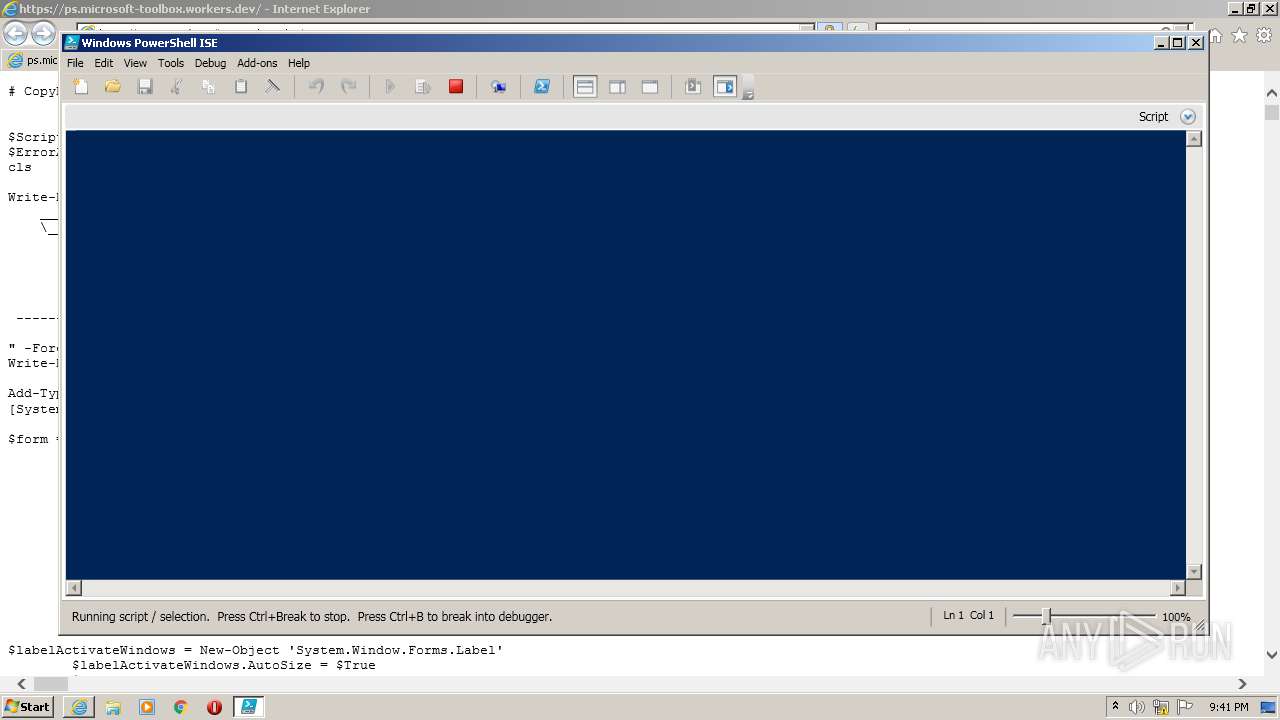Open Internet Explorer favorites star icon
Screen dimensions: 1280x720
pos(1239,36)
